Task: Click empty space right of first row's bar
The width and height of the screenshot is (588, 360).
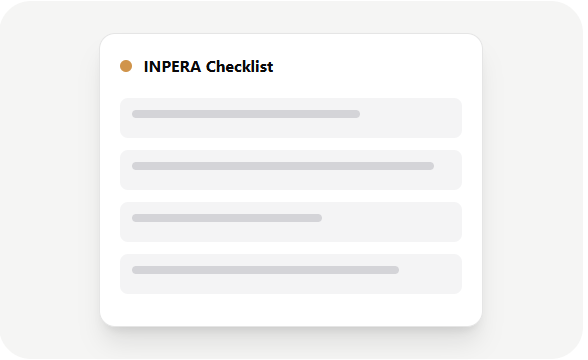Action: pyautogui.click(x=411, y=118)
